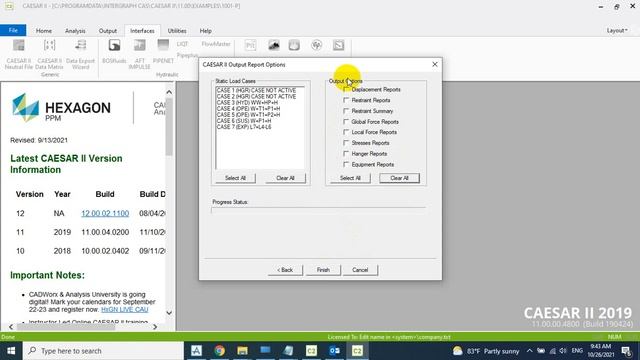Screen dimensions: 640x360
Task: Open File Explorer from the taskbar
Action: click(x=242, y=351)
